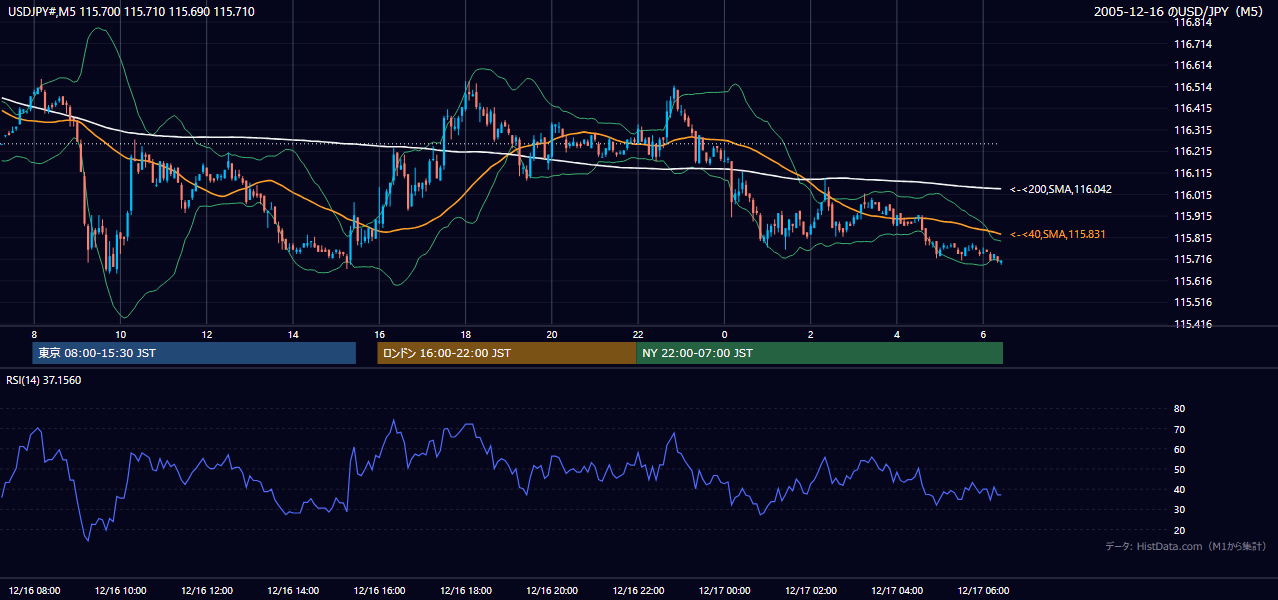Click the 200 SMA label 116.042

(1061, 189)
